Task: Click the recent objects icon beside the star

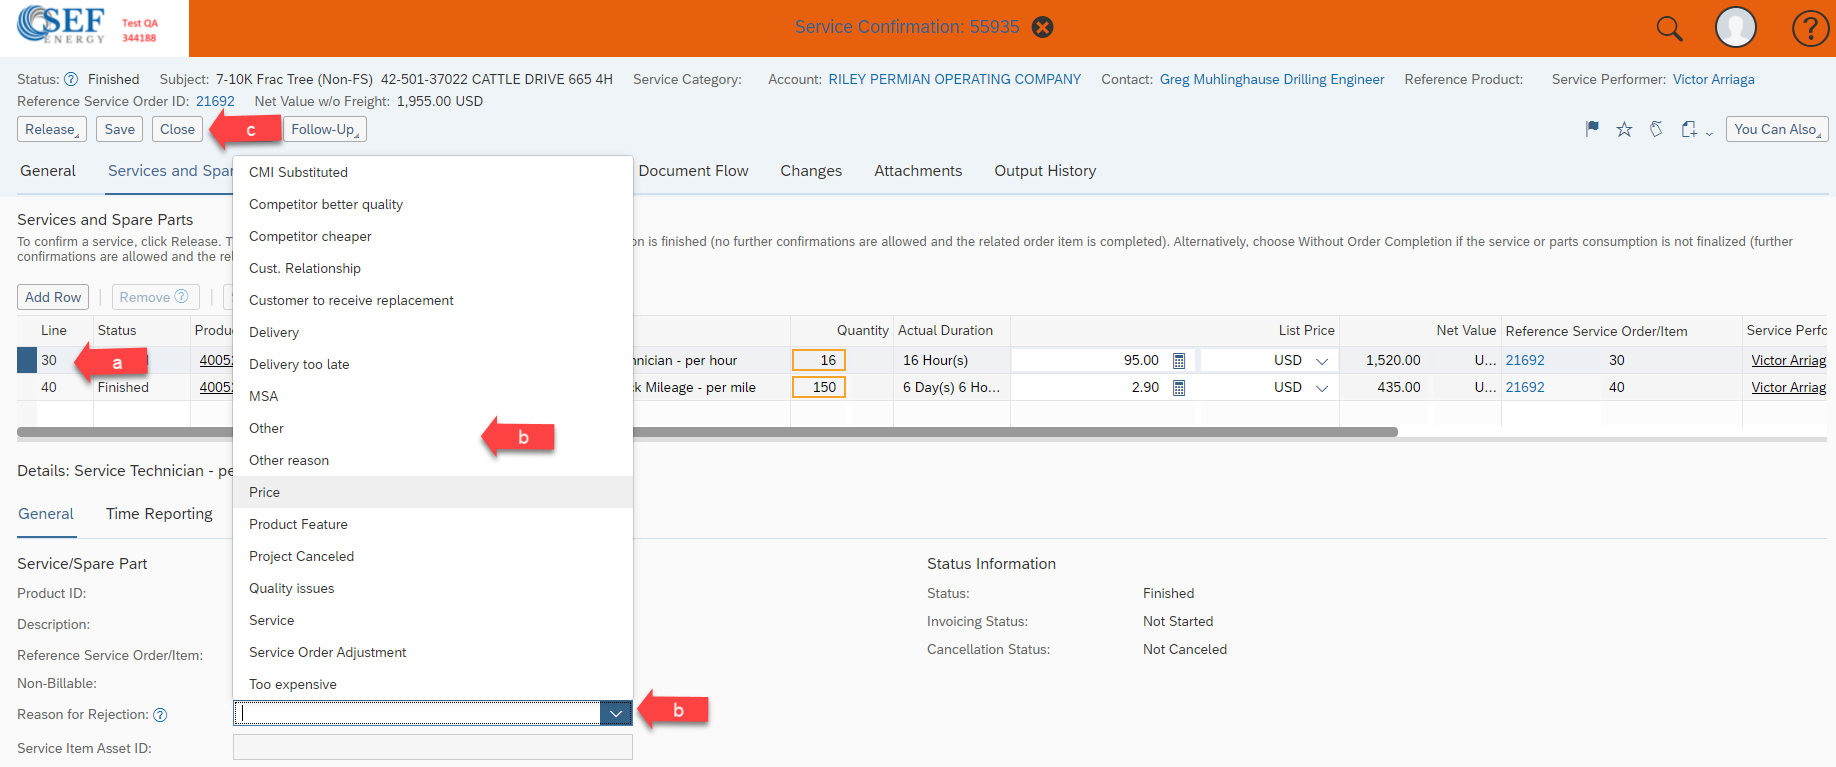Action: pyautogui.click(x=1656, y=129)
